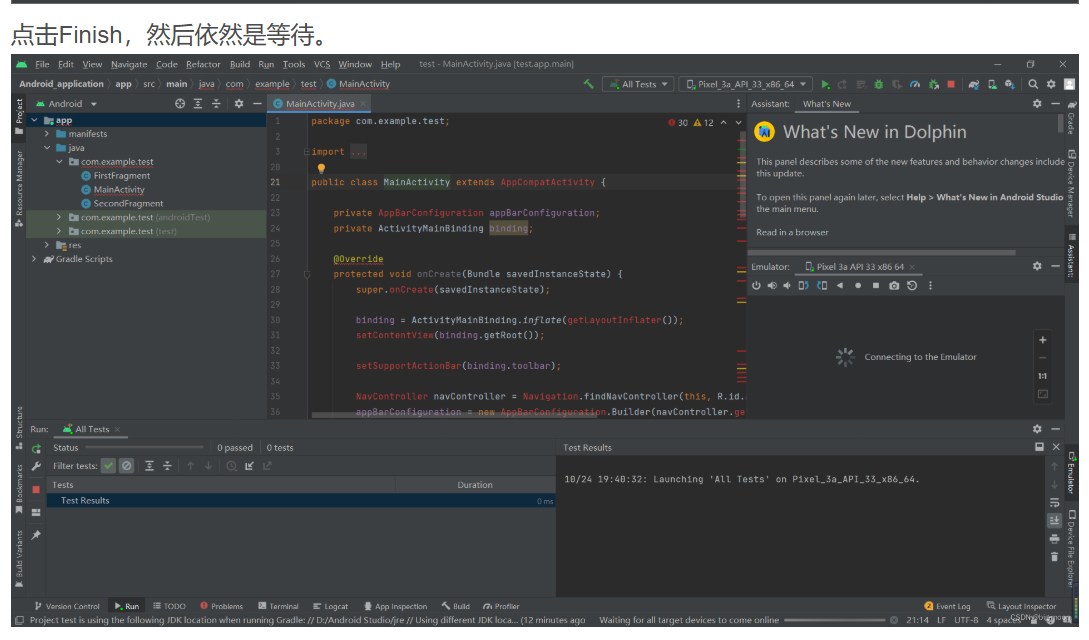Screen dimensions: 1089x640
Task: Click the red Stop icon in main toolbar
Action: [951, 84]
